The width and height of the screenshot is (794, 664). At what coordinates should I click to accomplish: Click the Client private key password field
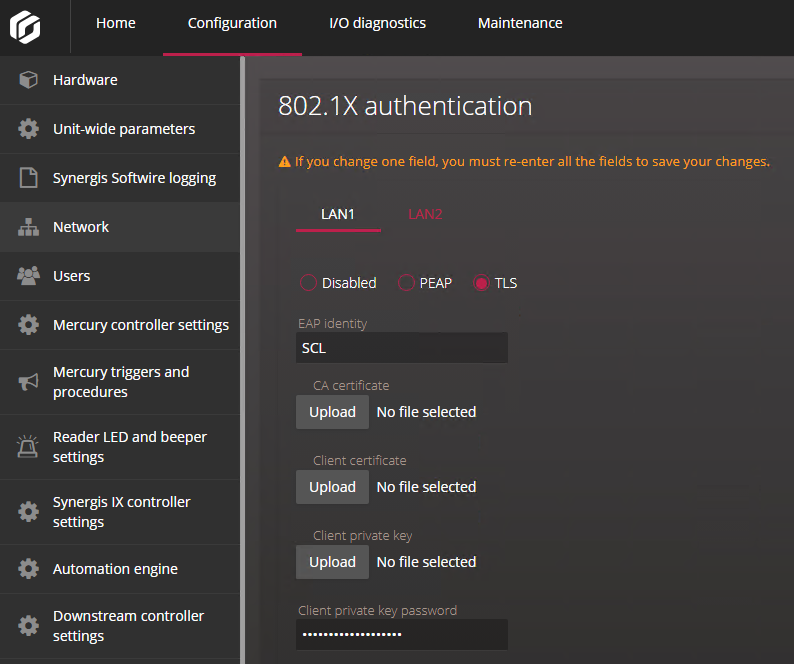pyautogui.click(x=402, y=634)
